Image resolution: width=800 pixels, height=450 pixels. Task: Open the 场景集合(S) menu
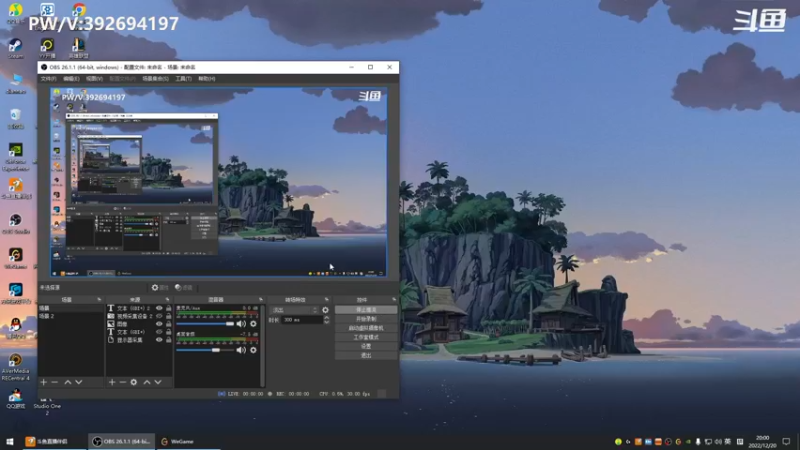tap(155, 79)
